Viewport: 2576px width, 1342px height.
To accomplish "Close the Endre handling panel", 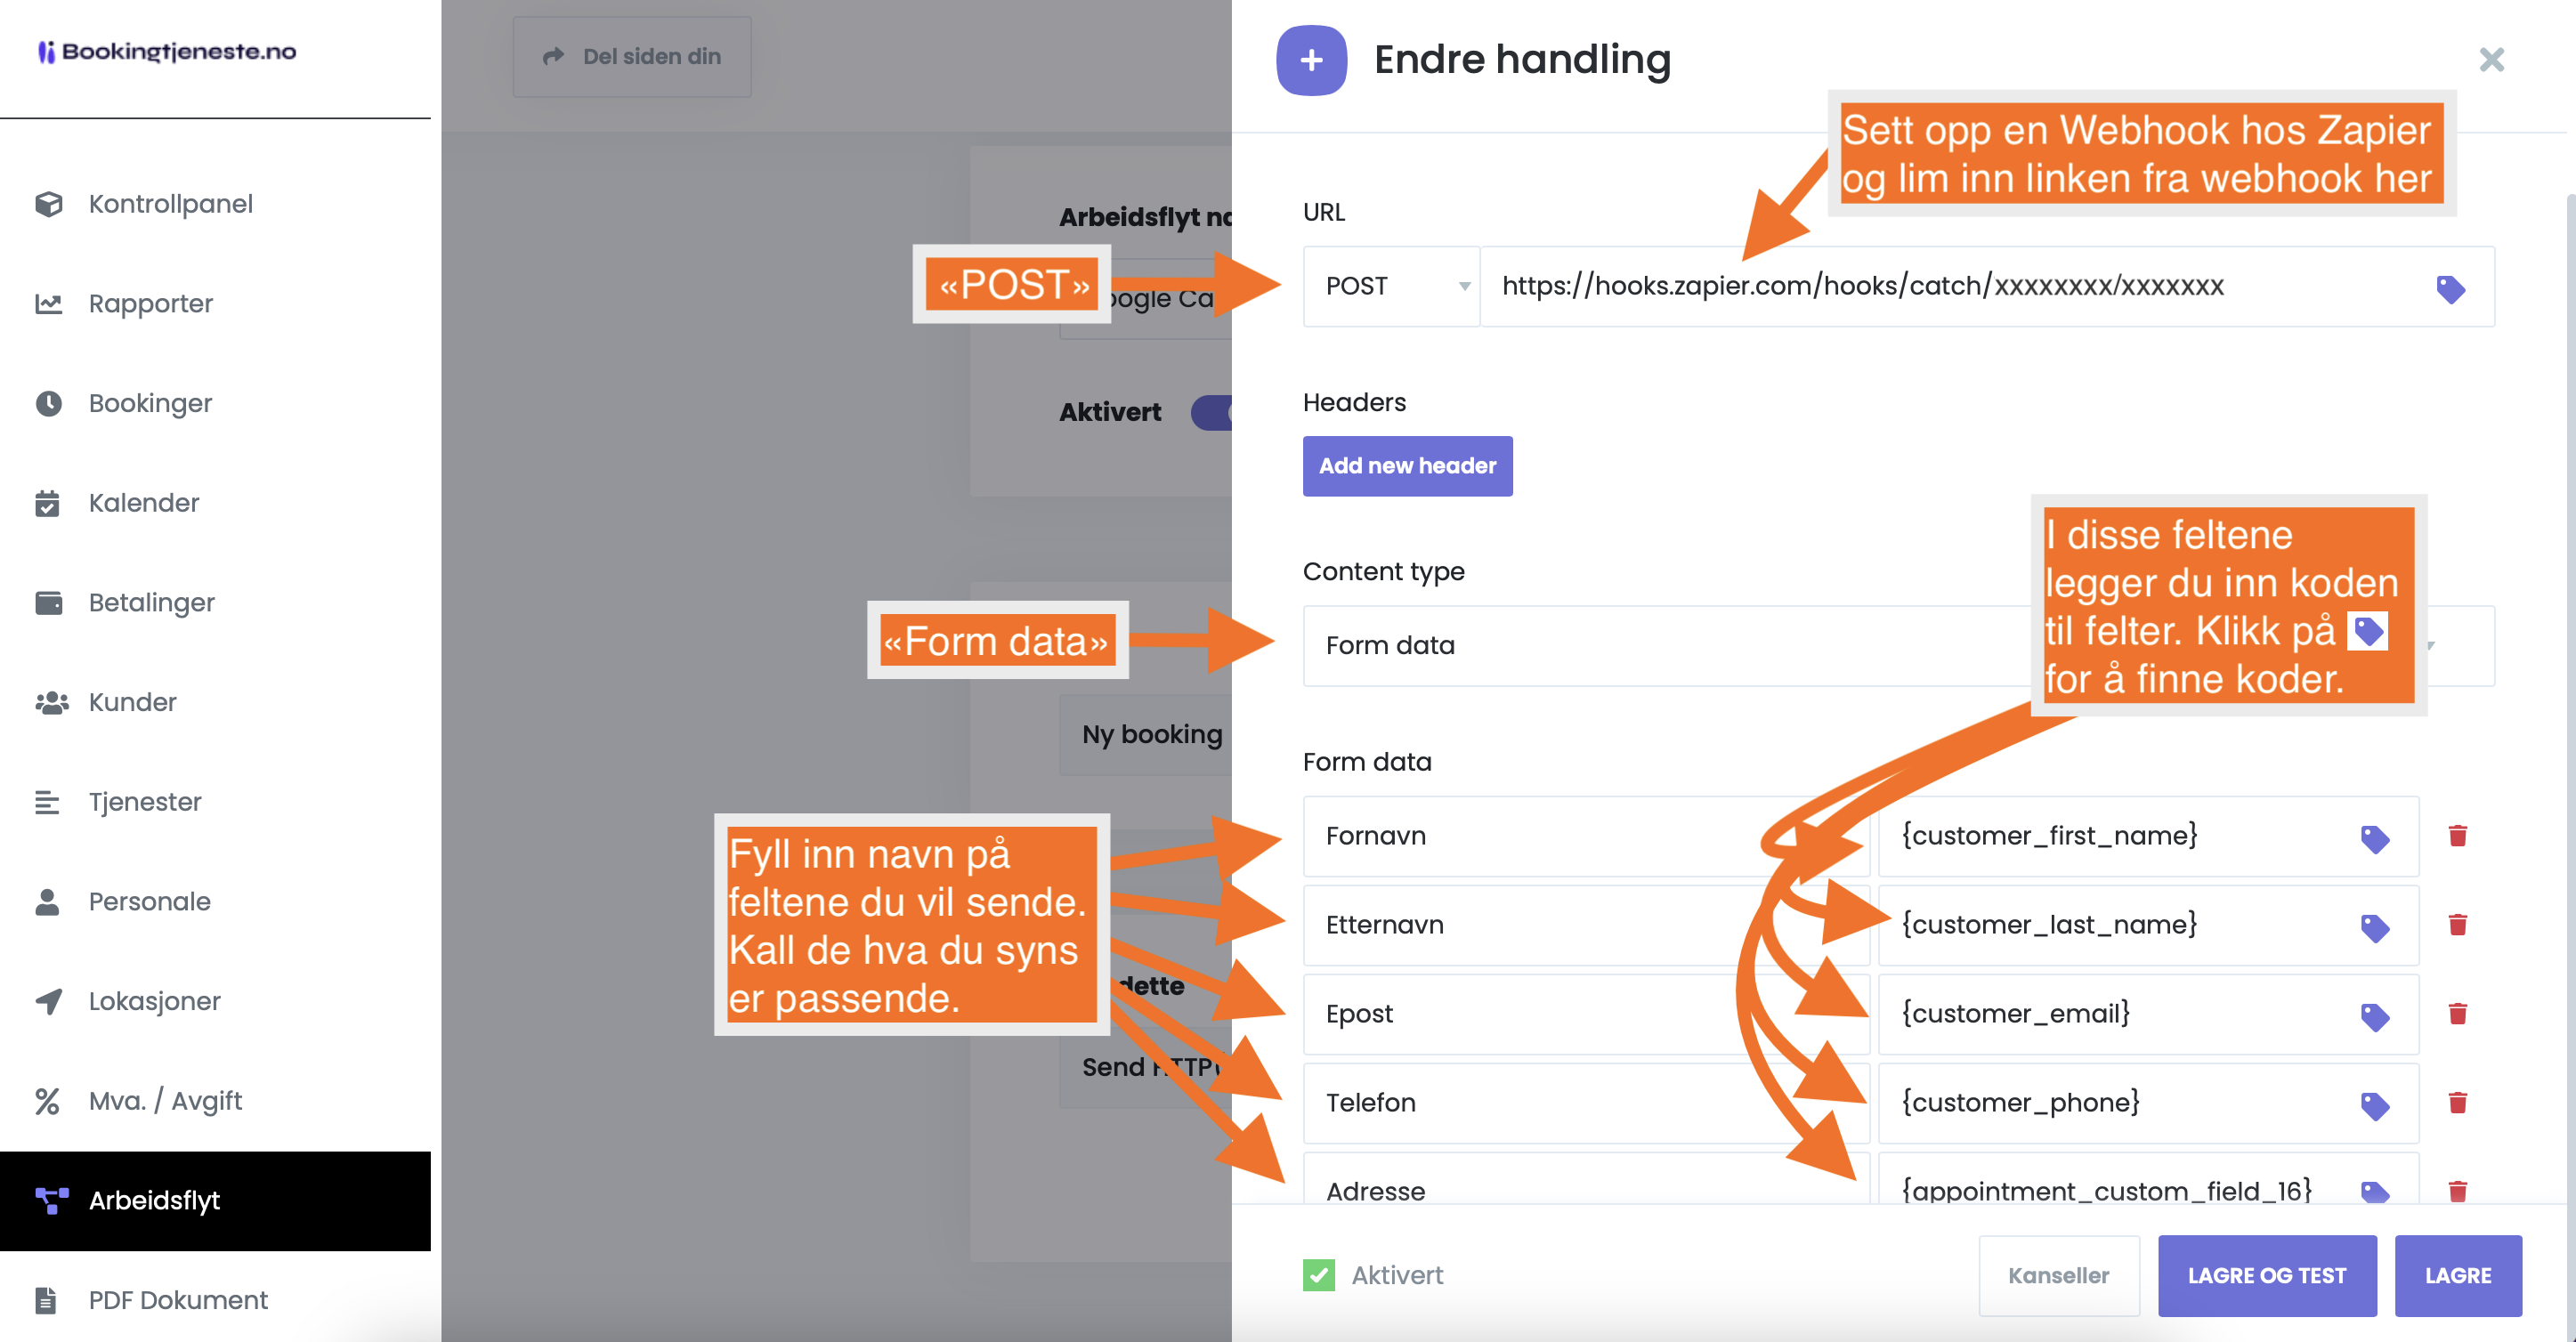I will [2491, 60].
